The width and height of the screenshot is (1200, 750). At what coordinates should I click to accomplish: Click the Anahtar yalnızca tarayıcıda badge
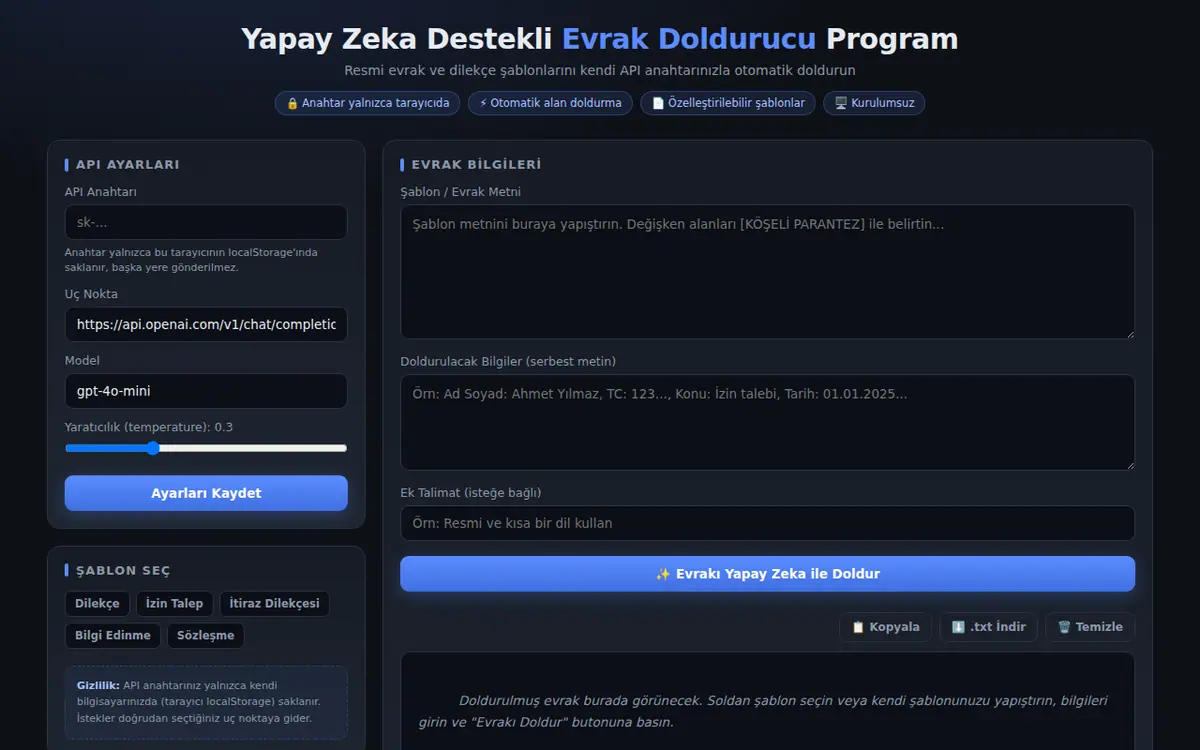(368, 103)
